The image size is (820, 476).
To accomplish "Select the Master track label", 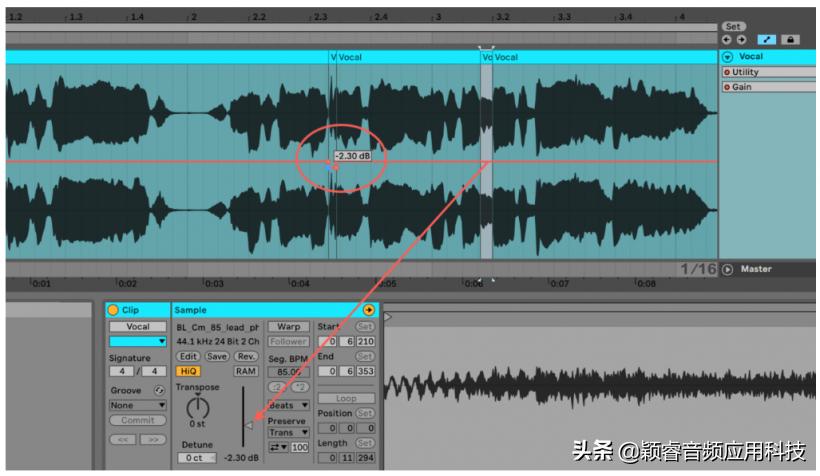I will coord(756,269).
